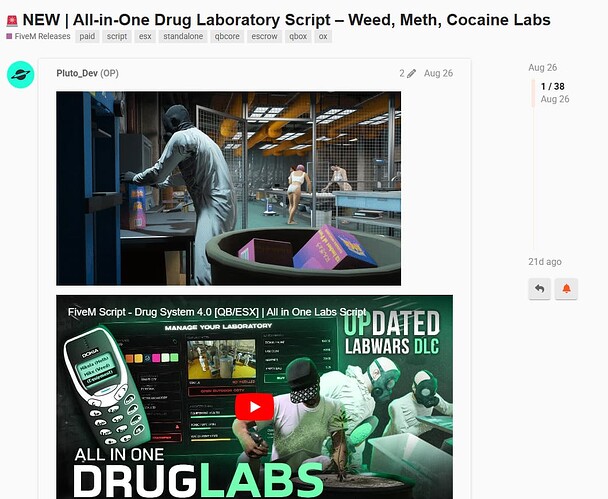Image resolution: width=608 pixels, height=499 pixels.
Task: Open the FiveM Releases category
Action: click(38, 36)
